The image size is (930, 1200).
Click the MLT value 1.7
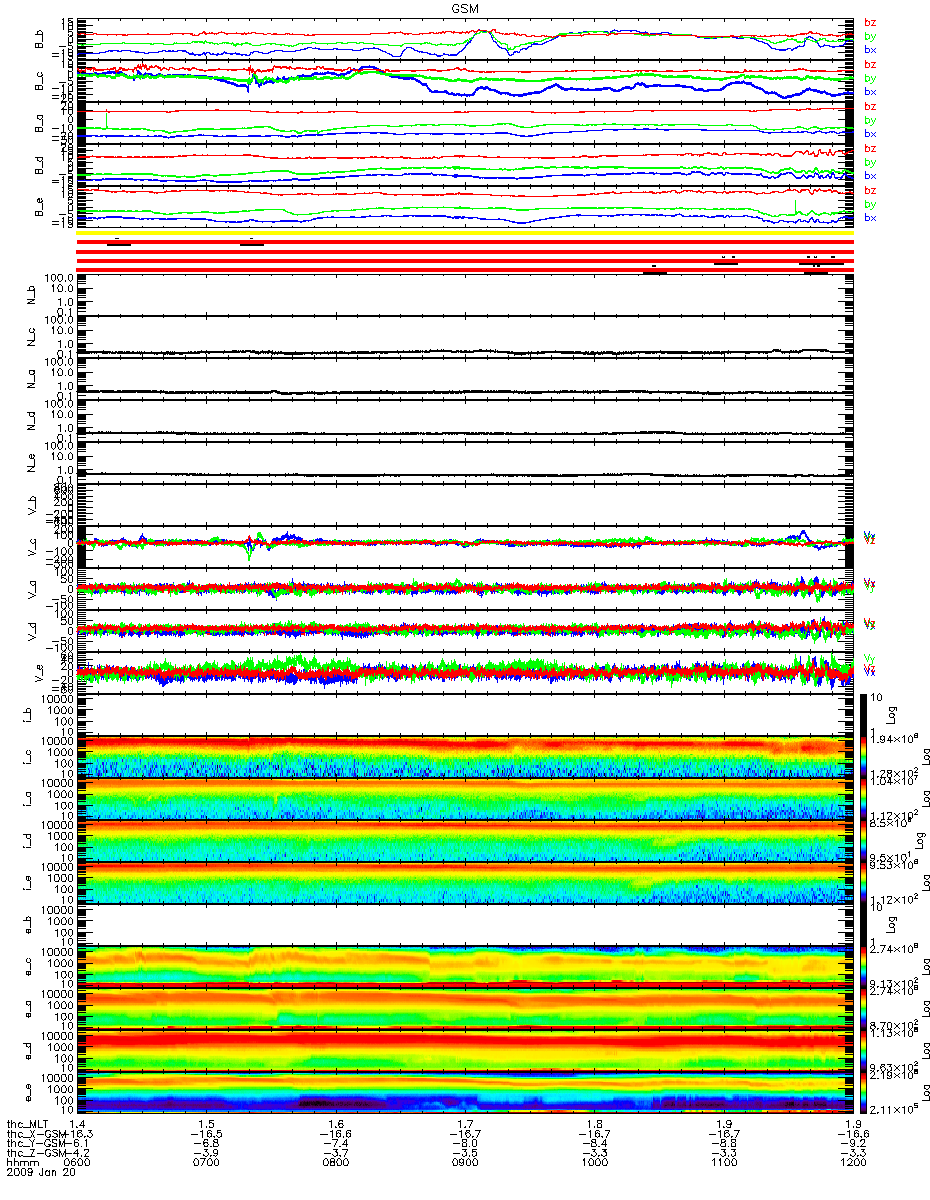(x=465, y=1124)
